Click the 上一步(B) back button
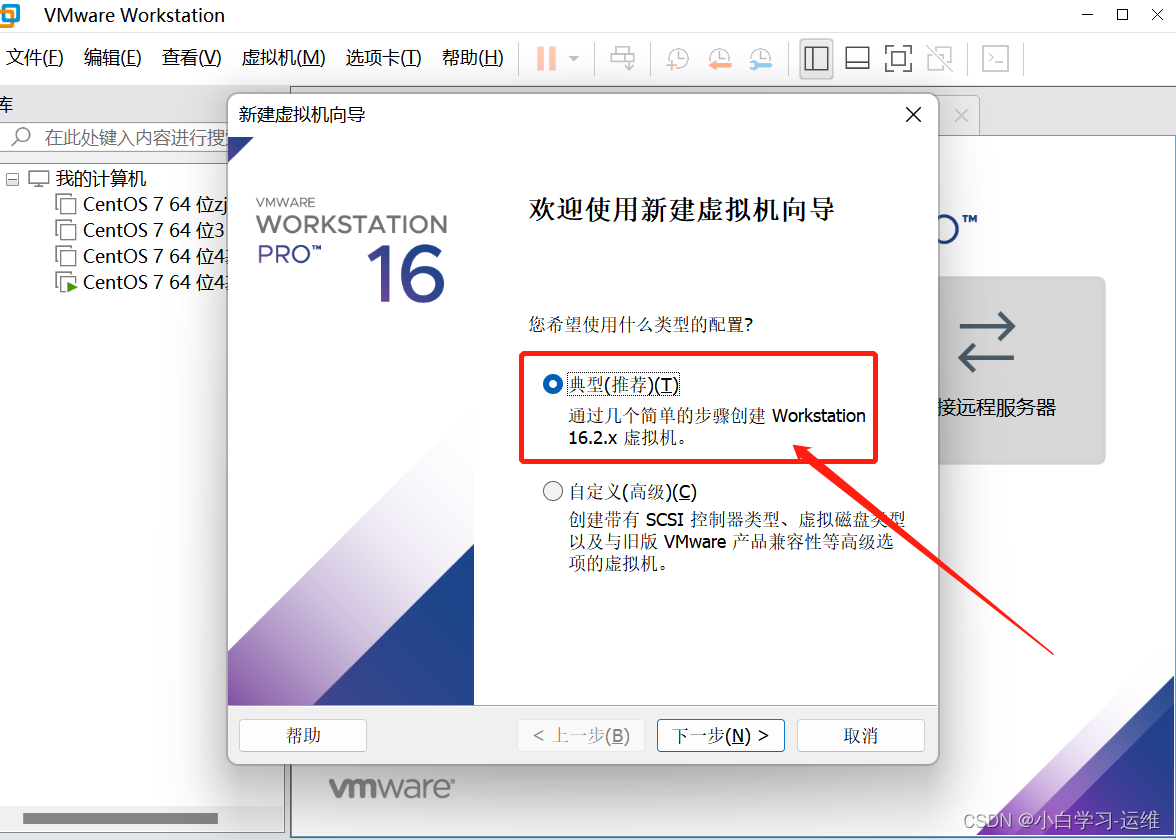This screenshot has height=840, width=1176. tap(581, 736)
